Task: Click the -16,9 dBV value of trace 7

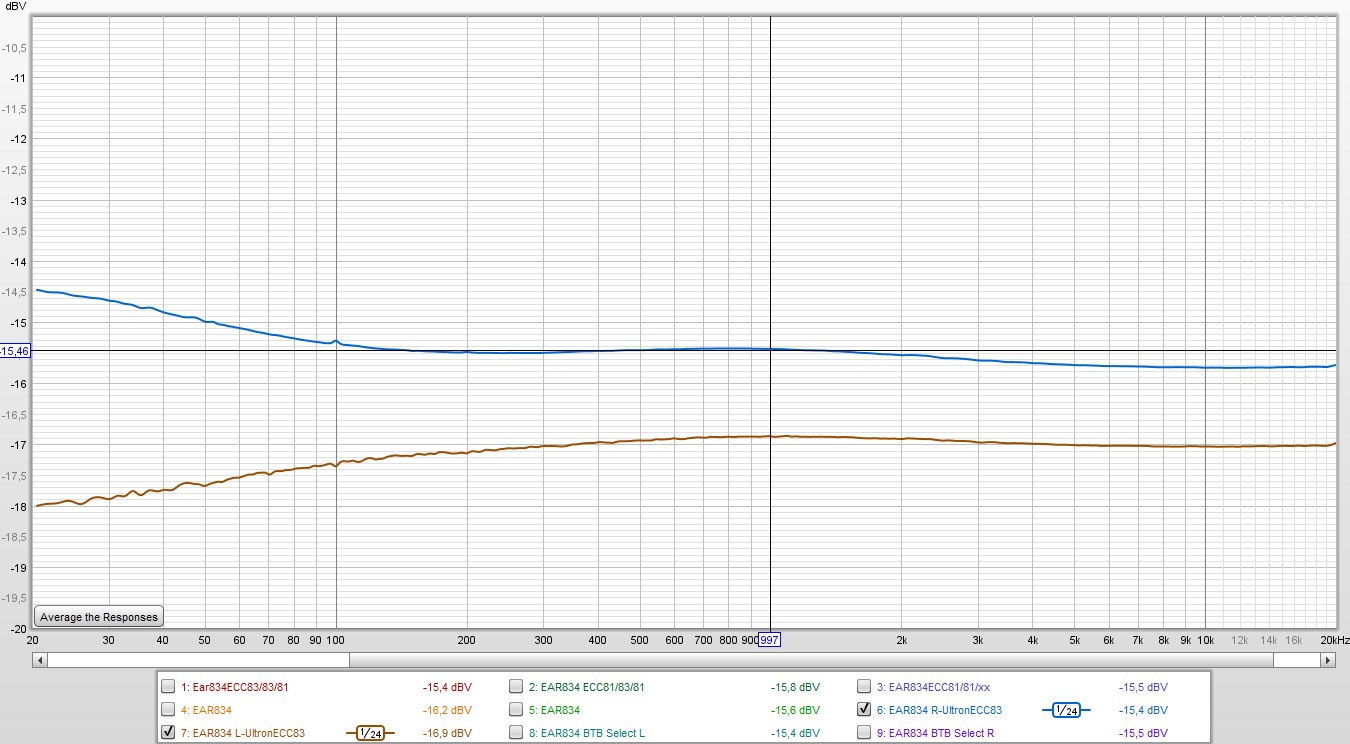Action: tap(447, 733)
